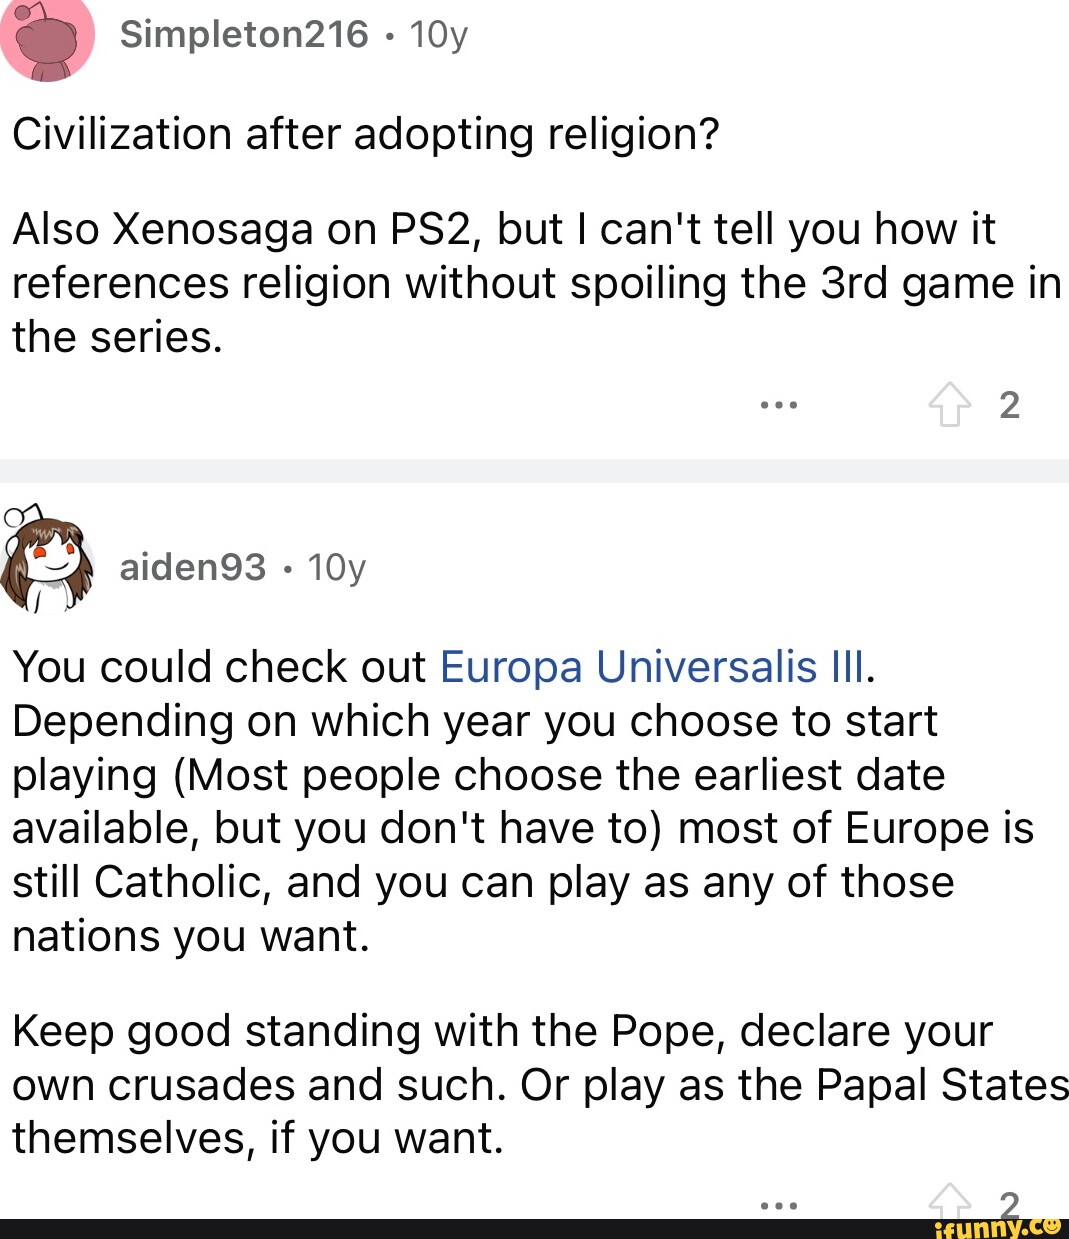
Task: Click aiden93's brown-haired avatar icon
Action: [x=46, y=561]
